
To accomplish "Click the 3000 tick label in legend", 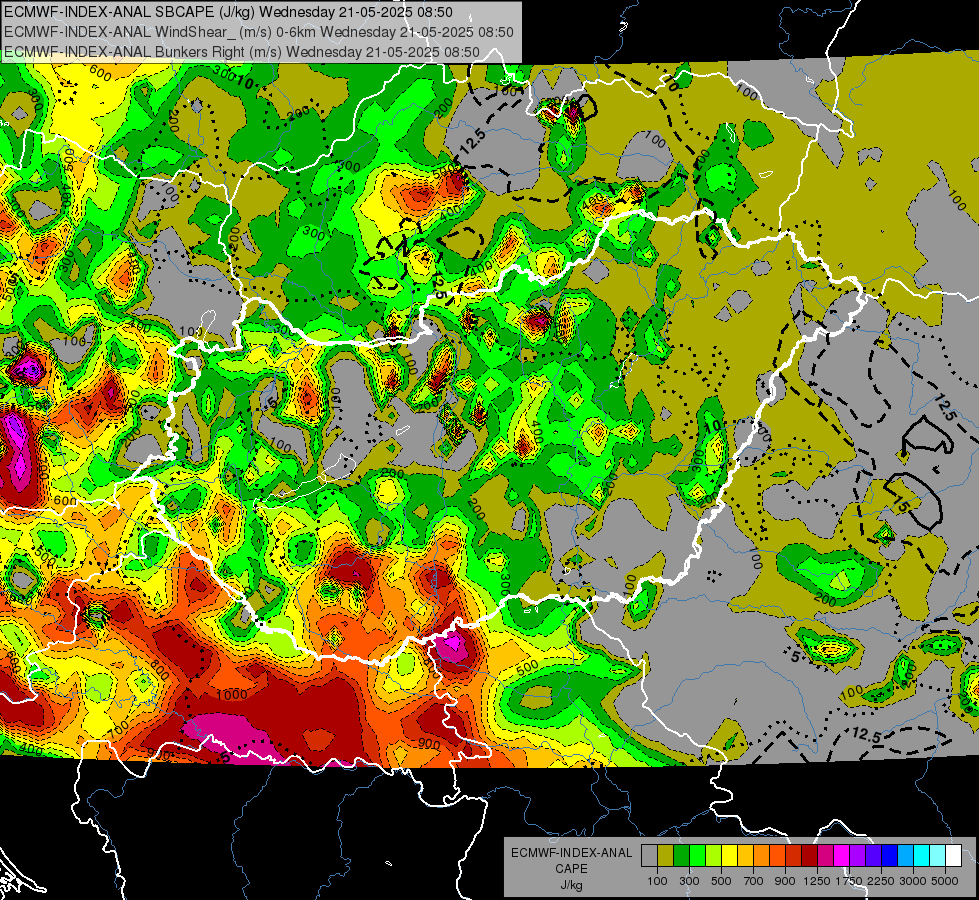I will tap(913, 881).
